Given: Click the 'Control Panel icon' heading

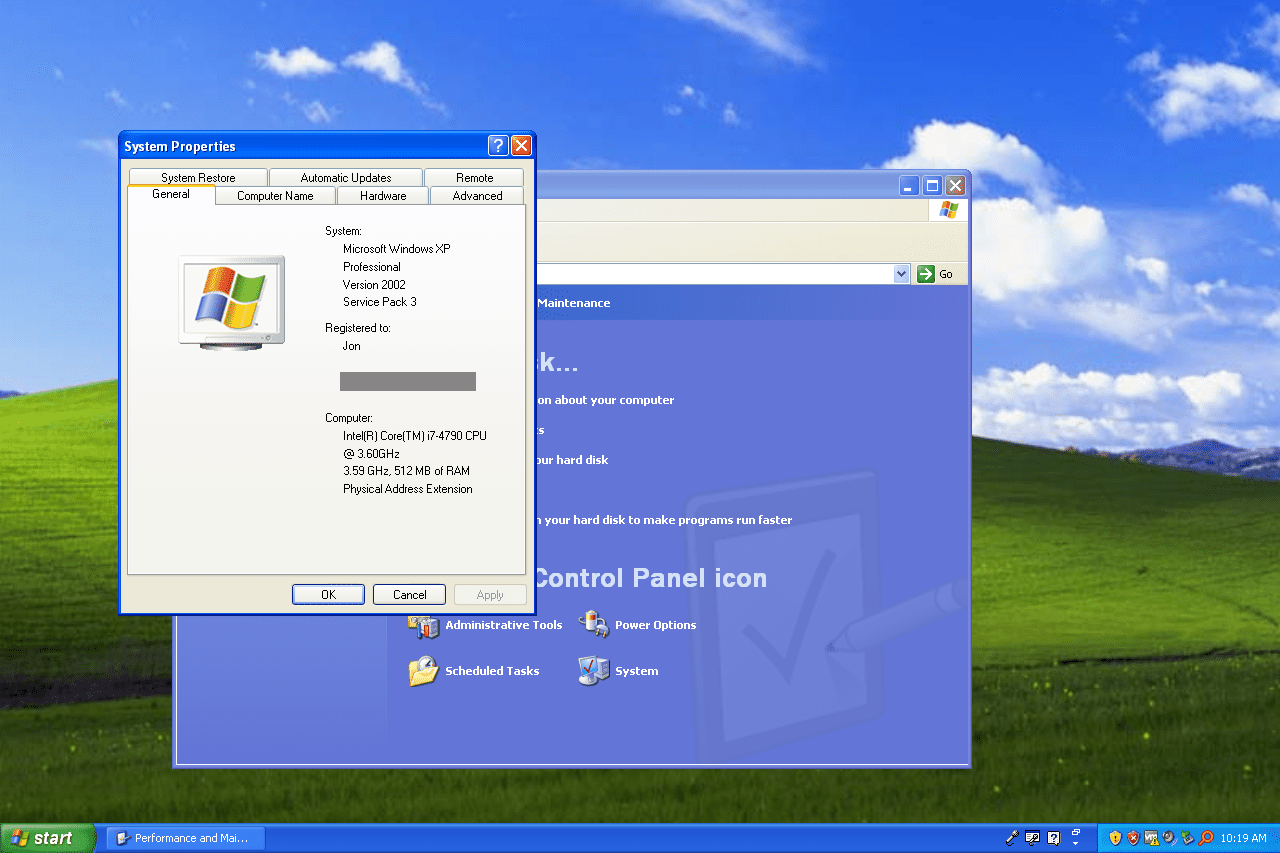Looking at the screenshot, I should tap(650, 578).
